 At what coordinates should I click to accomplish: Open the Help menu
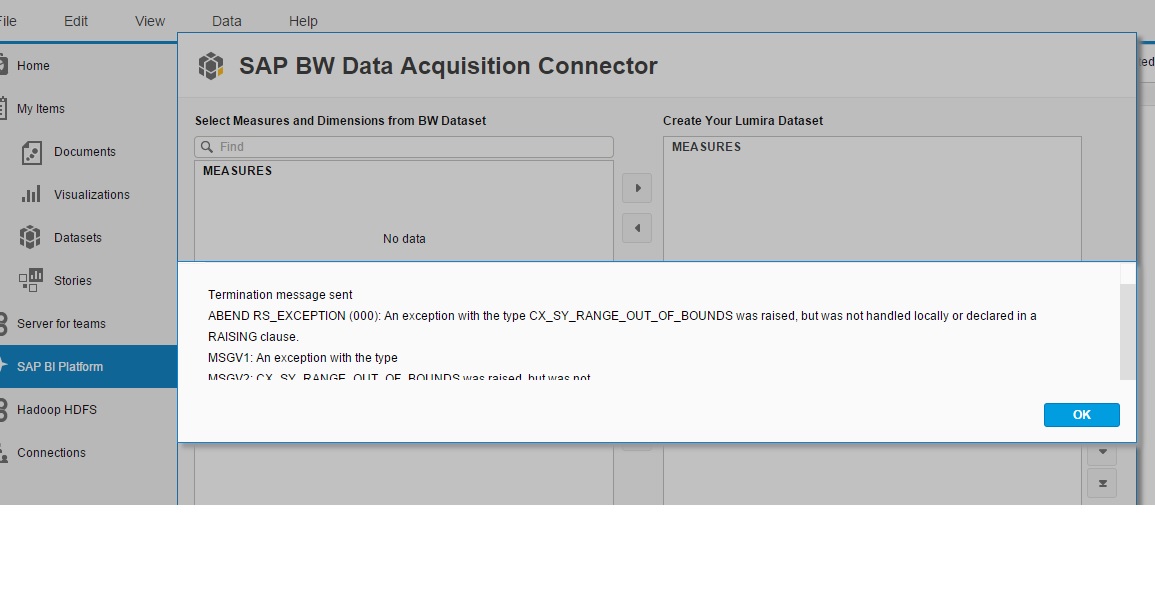303,21
